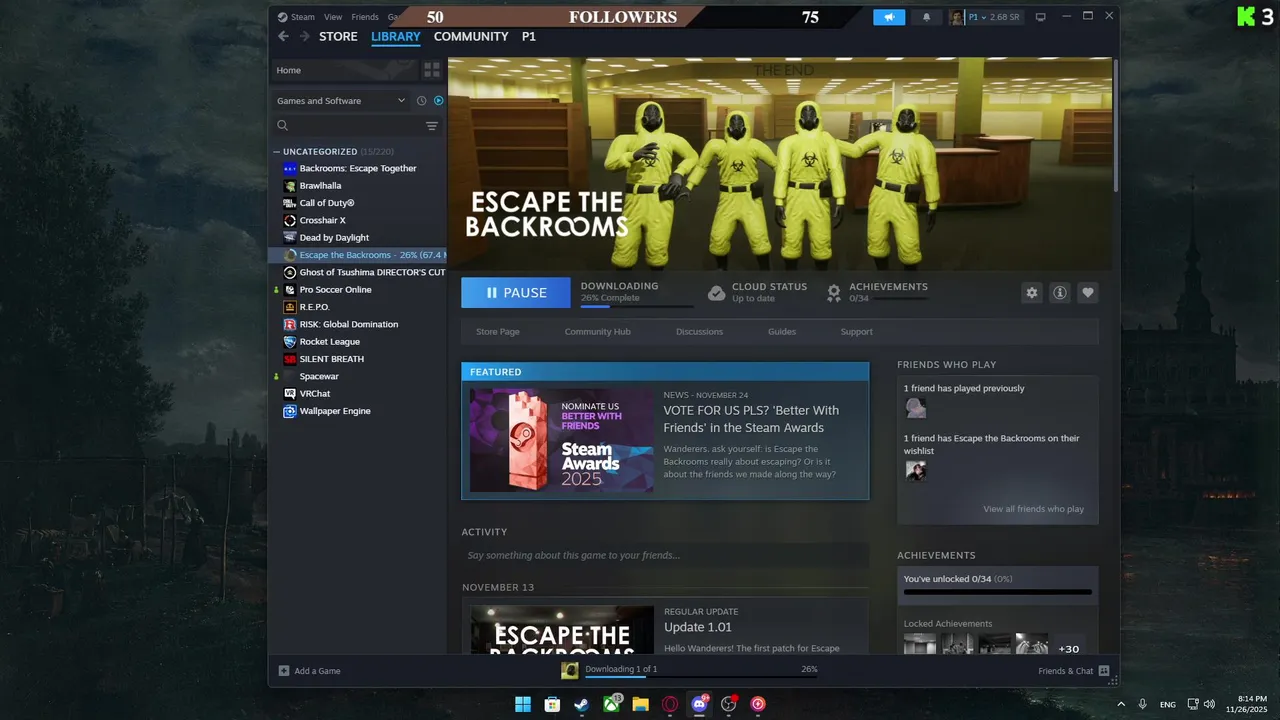Click the Achievements gear badge icon

pyautogui.click(x=834, y=293)
